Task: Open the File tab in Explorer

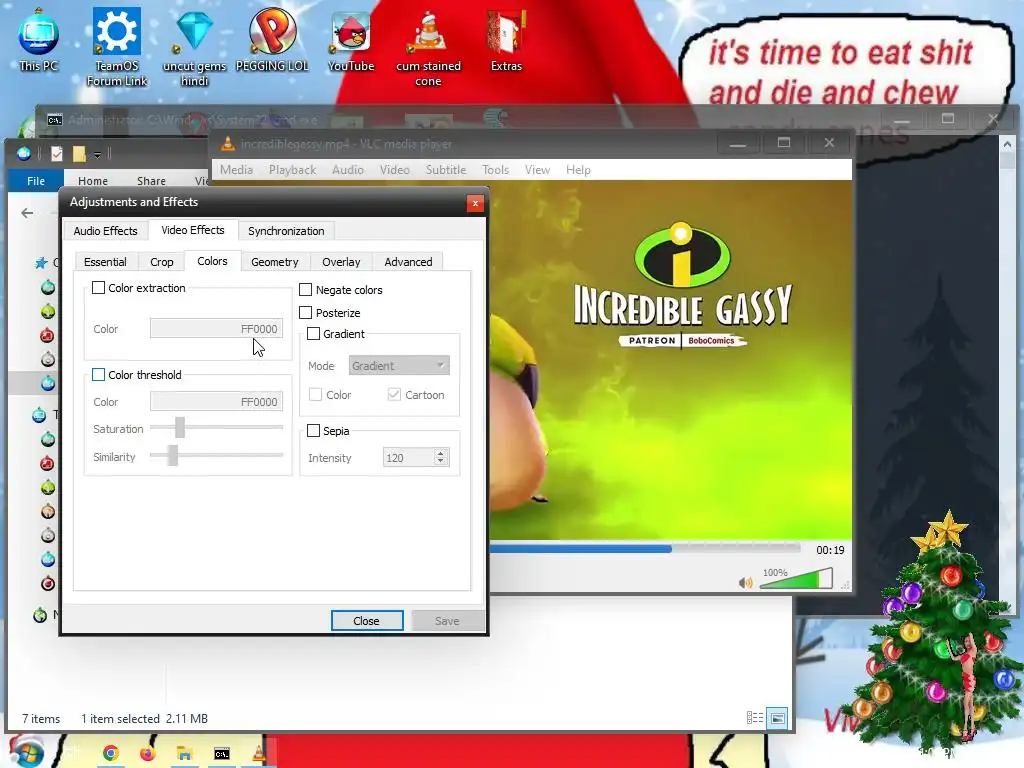Action: point(36,181)
